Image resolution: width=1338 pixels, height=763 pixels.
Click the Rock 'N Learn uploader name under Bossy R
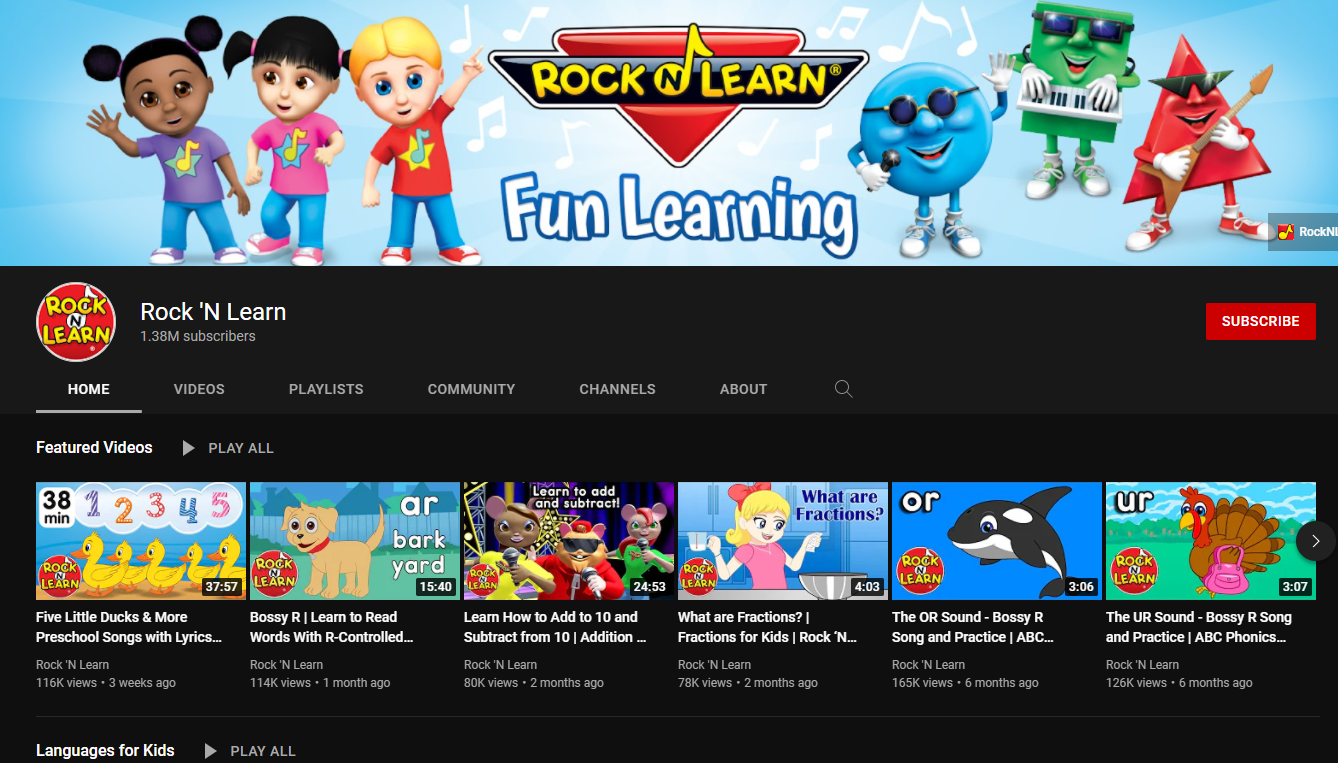(287, 664)
